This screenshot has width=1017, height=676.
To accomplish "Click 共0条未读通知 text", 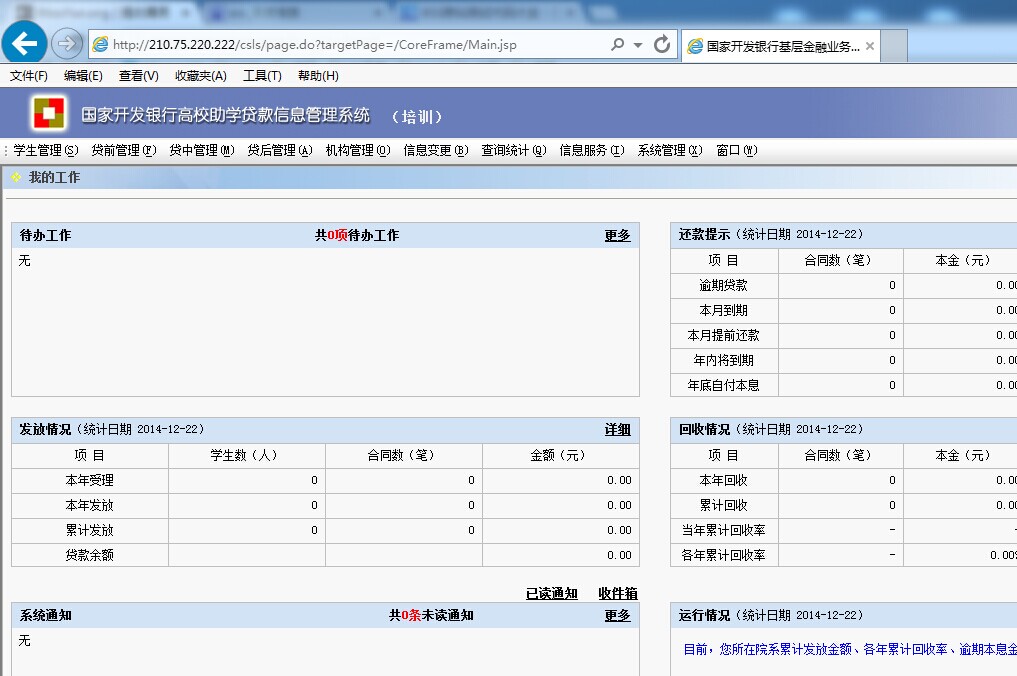I will (431, 615).
